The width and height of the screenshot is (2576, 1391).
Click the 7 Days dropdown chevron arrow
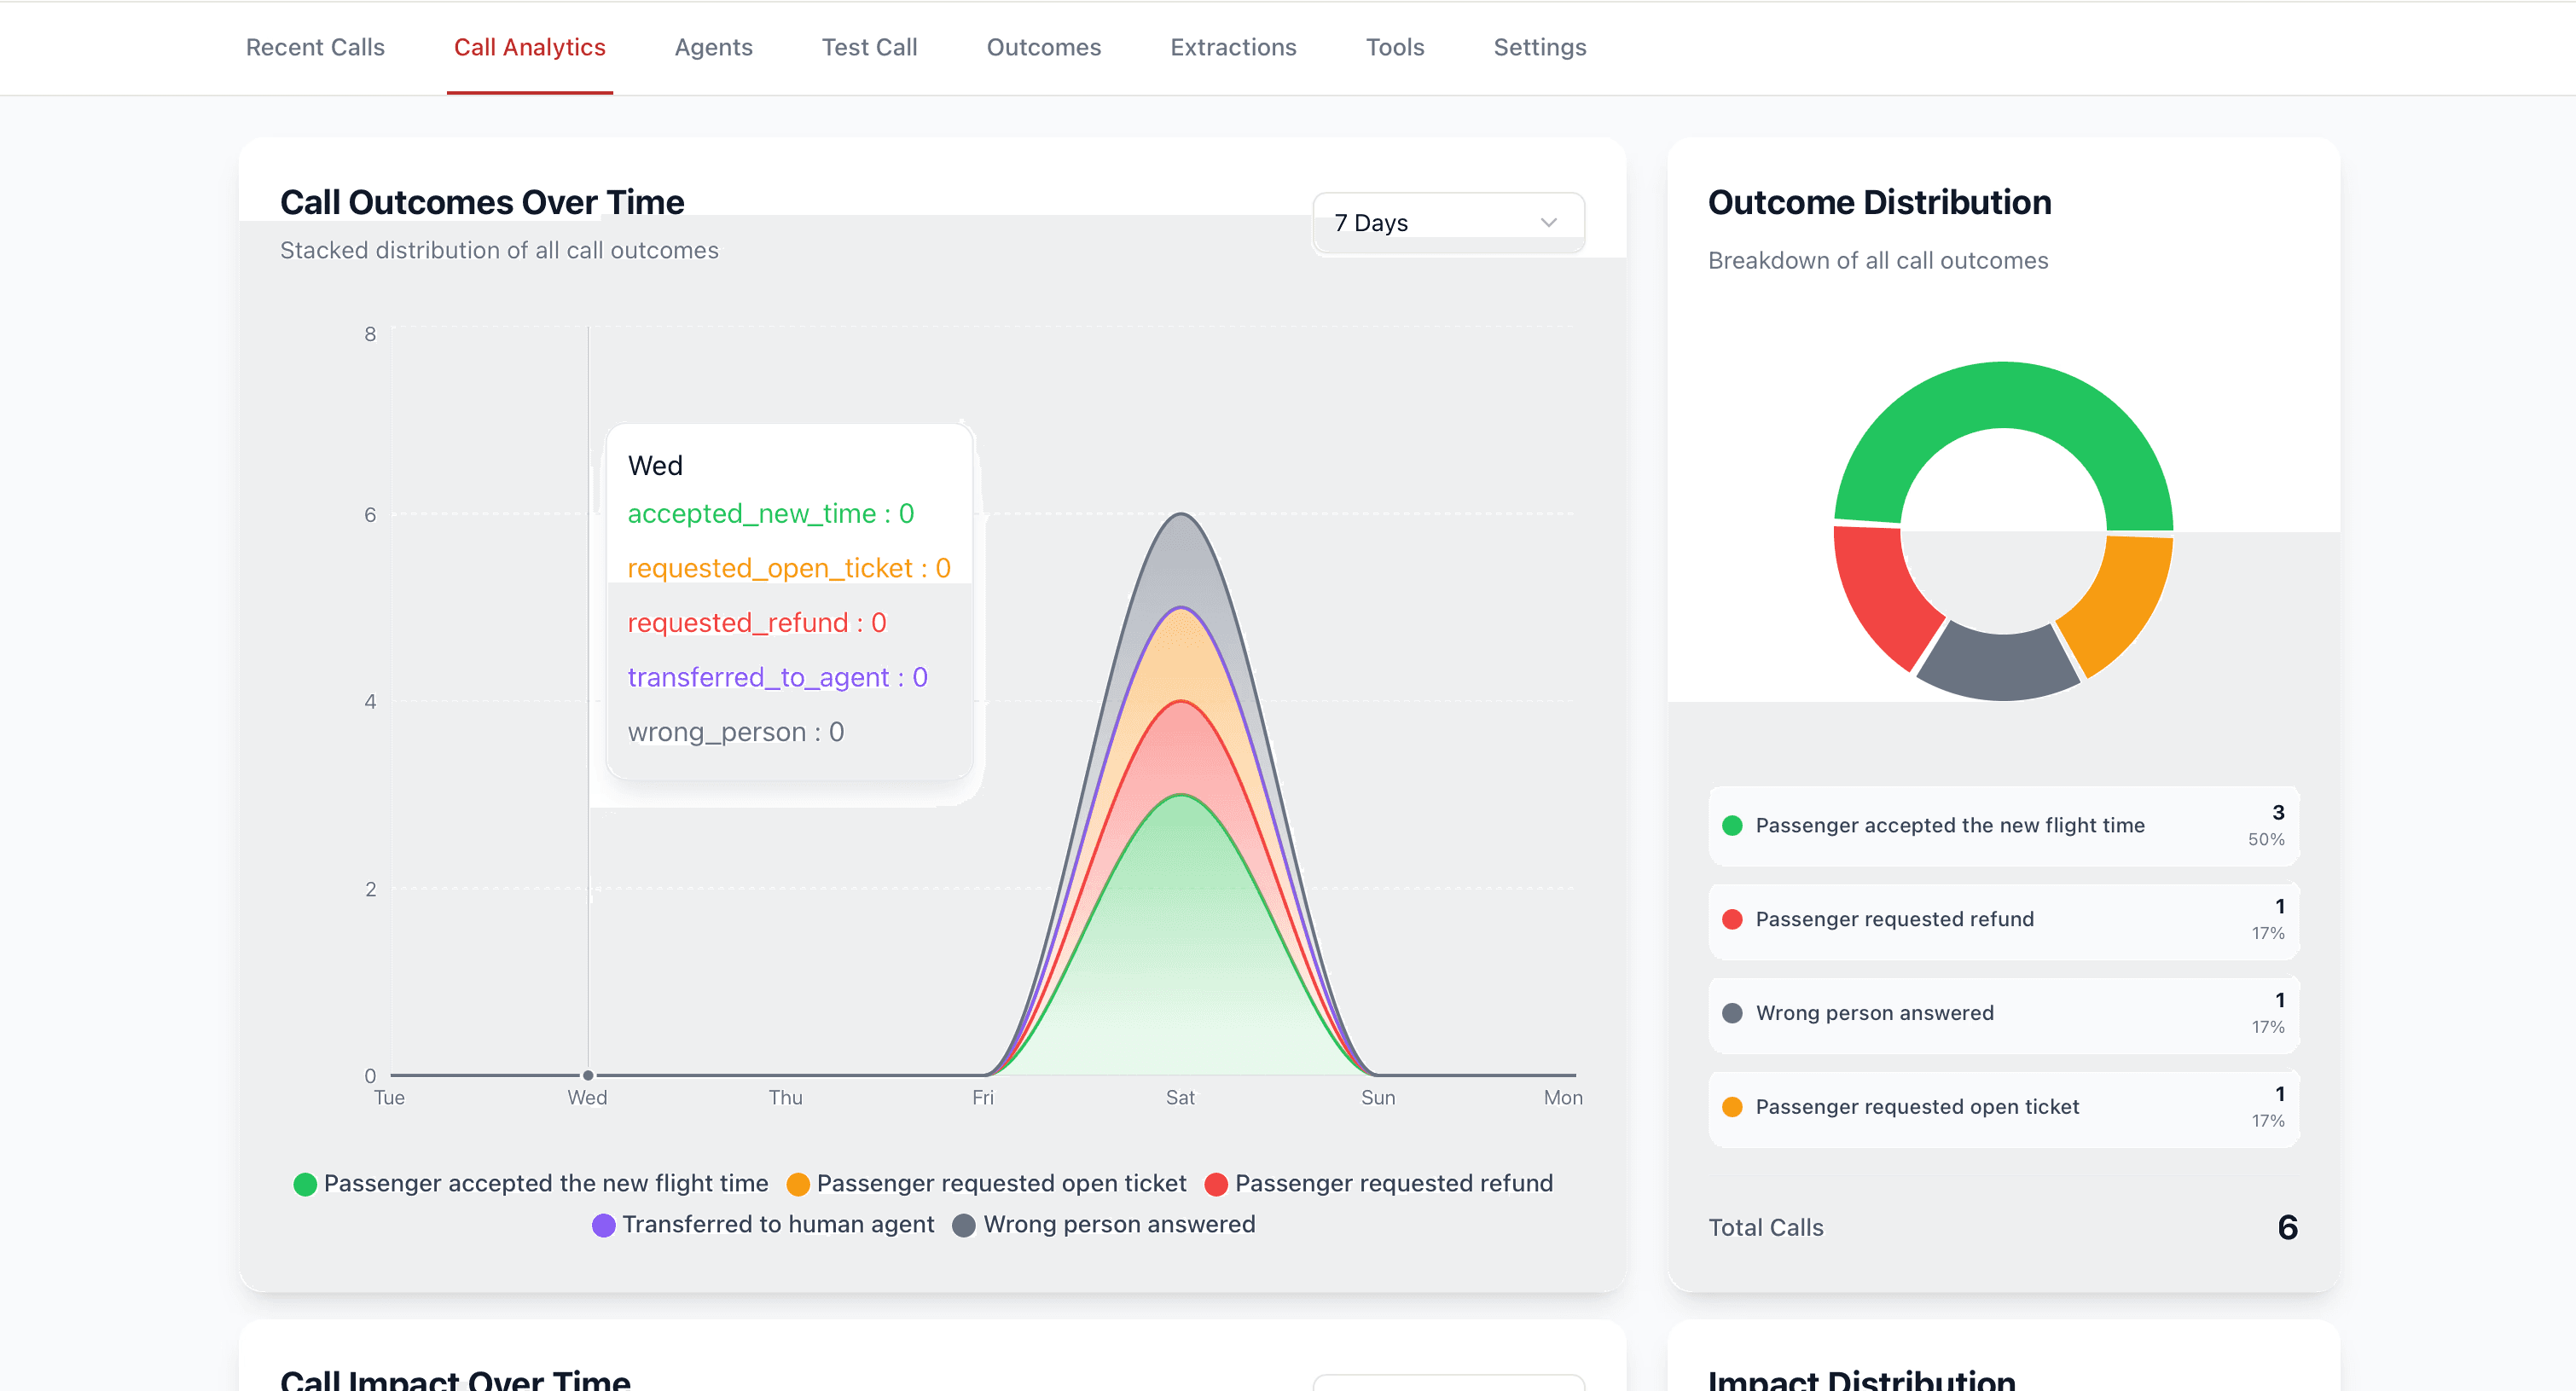click(x=1548, y=223)
